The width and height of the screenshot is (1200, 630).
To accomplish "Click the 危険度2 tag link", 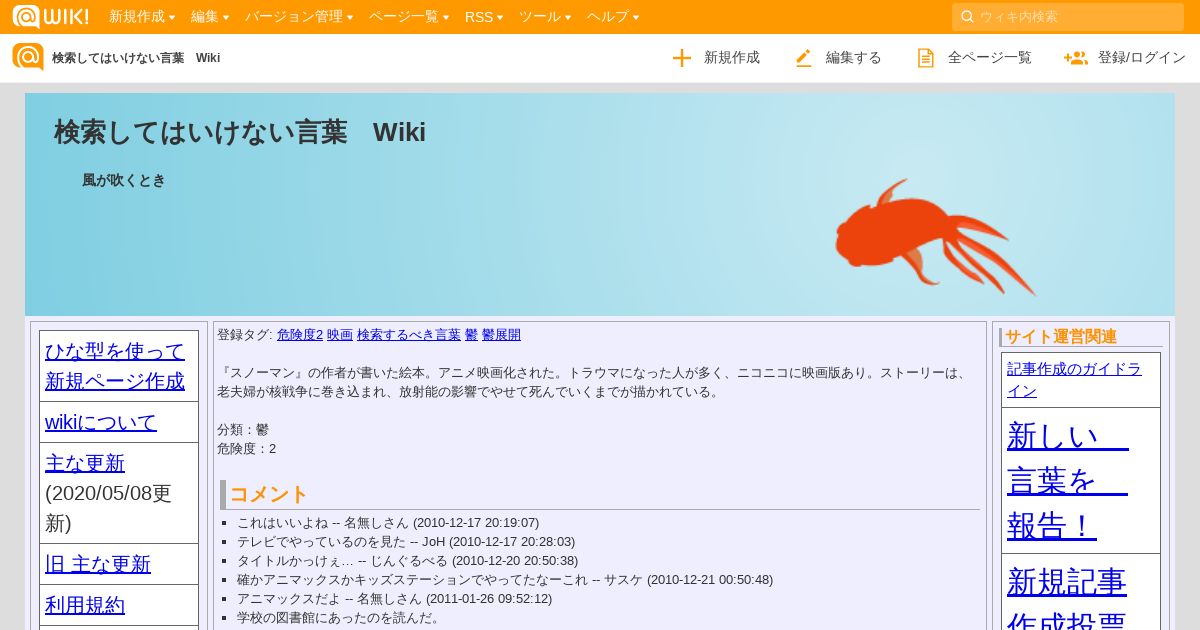I will 300,335.
